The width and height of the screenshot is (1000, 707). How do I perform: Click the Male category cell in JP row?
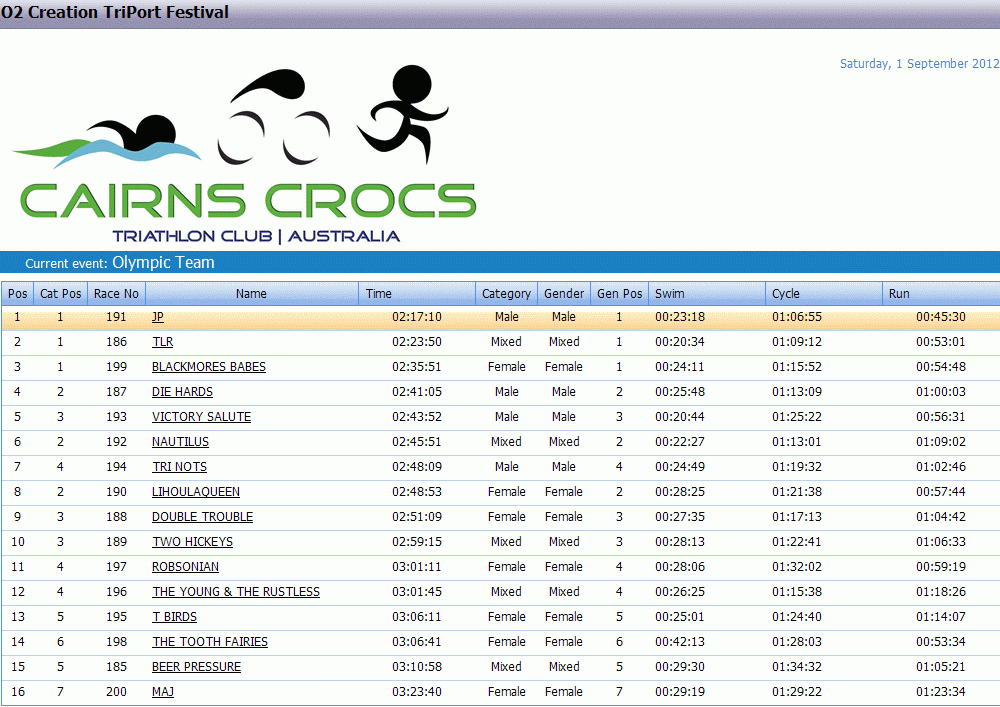[x=506, y=317]
